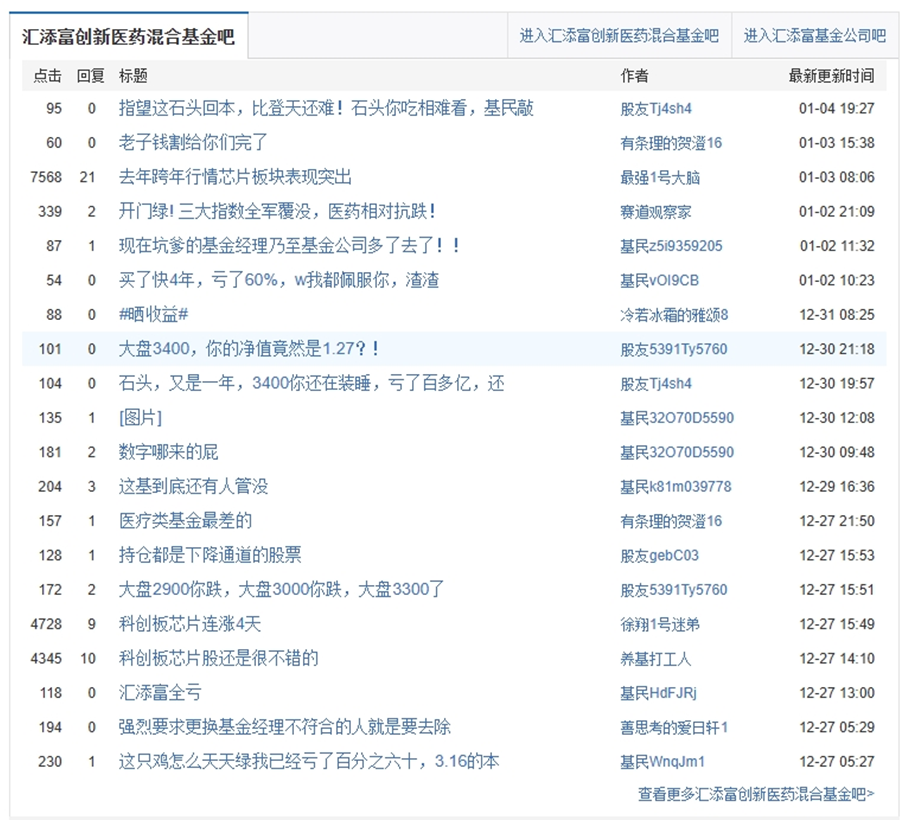
Task: Open the post 科创板芯片股还是很不错的
Action: click(219, 658)
